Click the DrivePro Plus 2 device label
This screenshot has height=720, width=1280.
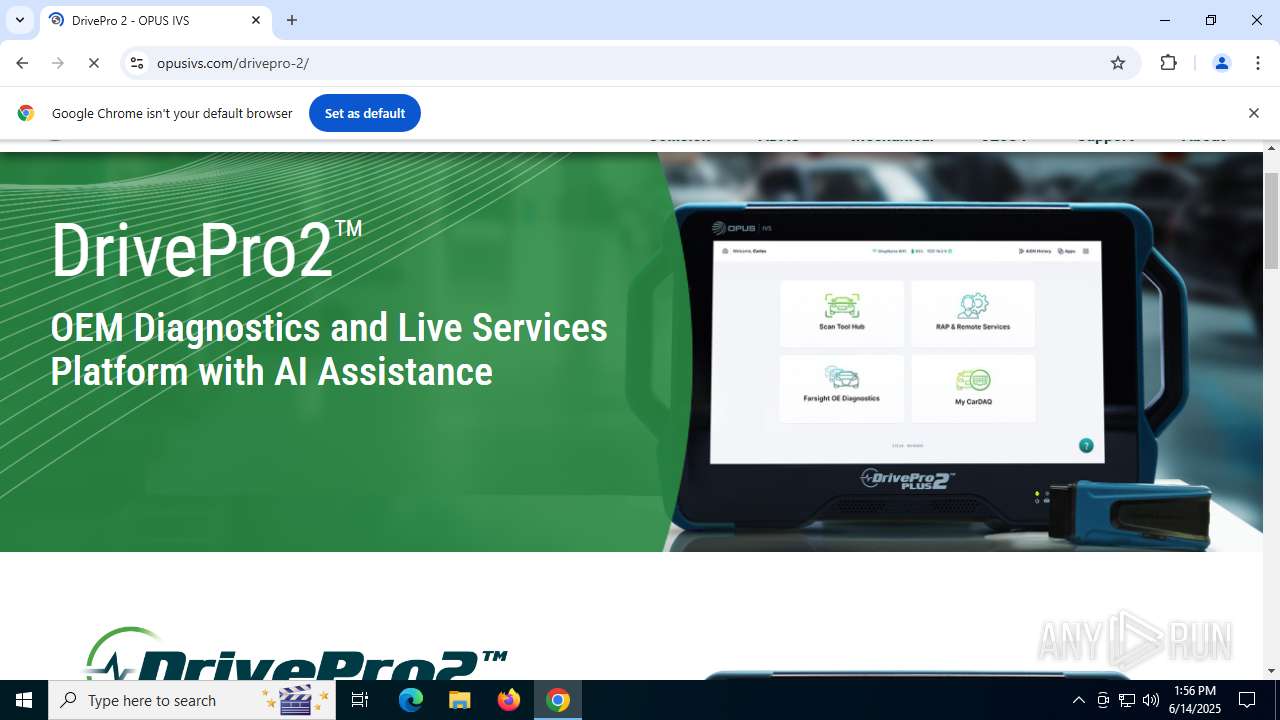[x=908, y=479]
